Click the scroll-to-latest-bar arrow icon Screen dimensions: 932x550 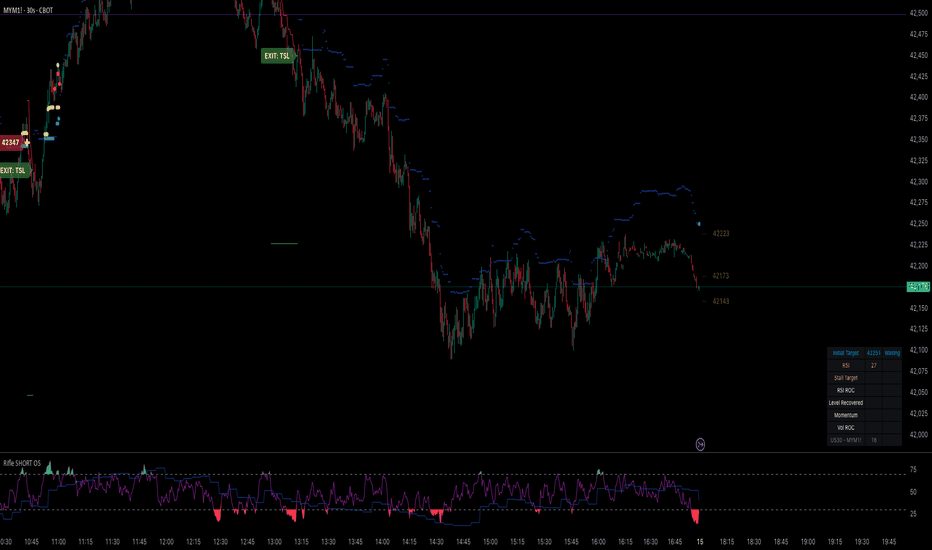coord(700,444)
